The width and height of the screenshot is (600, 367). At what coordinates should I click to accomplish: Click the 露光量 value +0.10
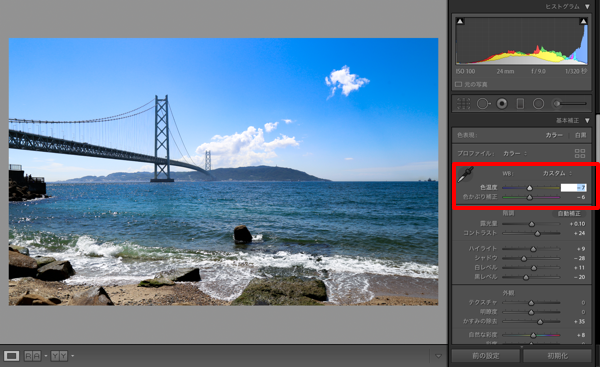click(x=577, y=224)
